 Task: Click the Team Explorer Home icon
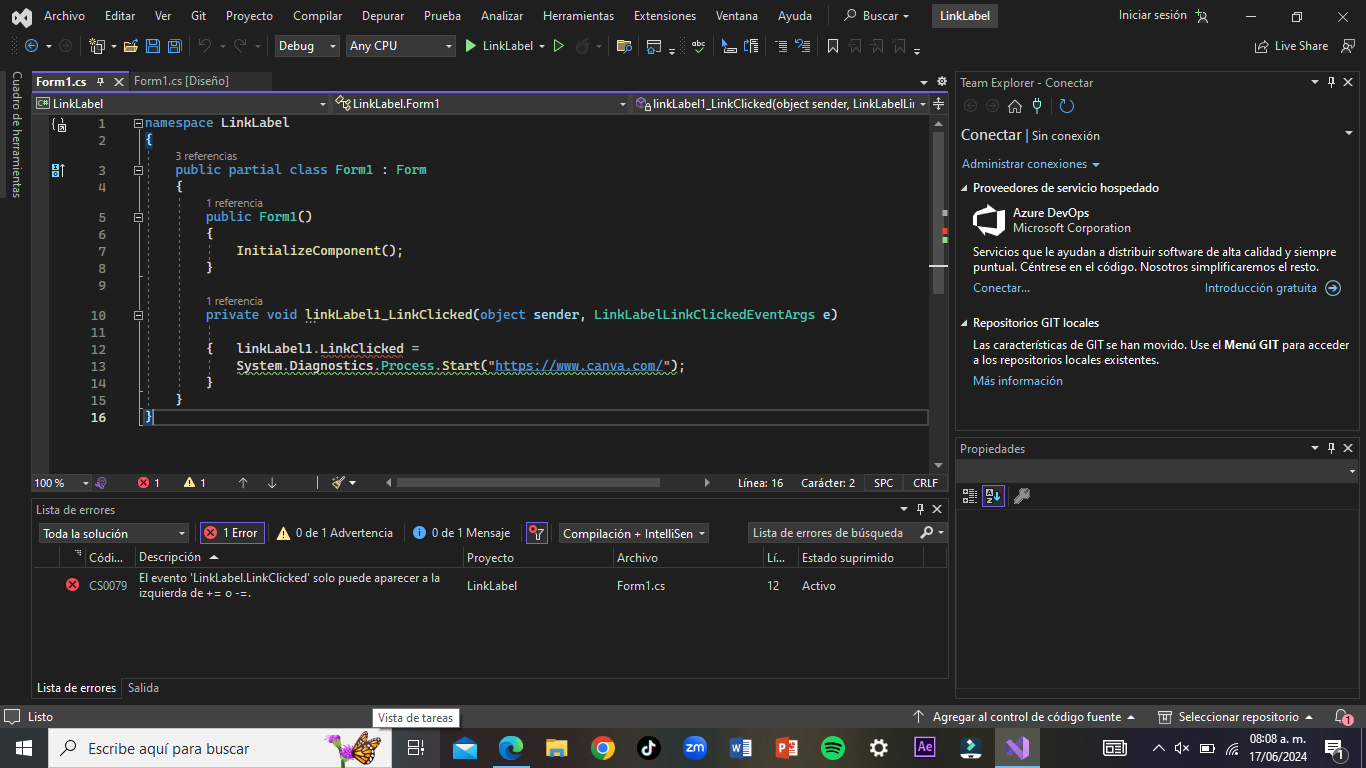pos(1015,106)
